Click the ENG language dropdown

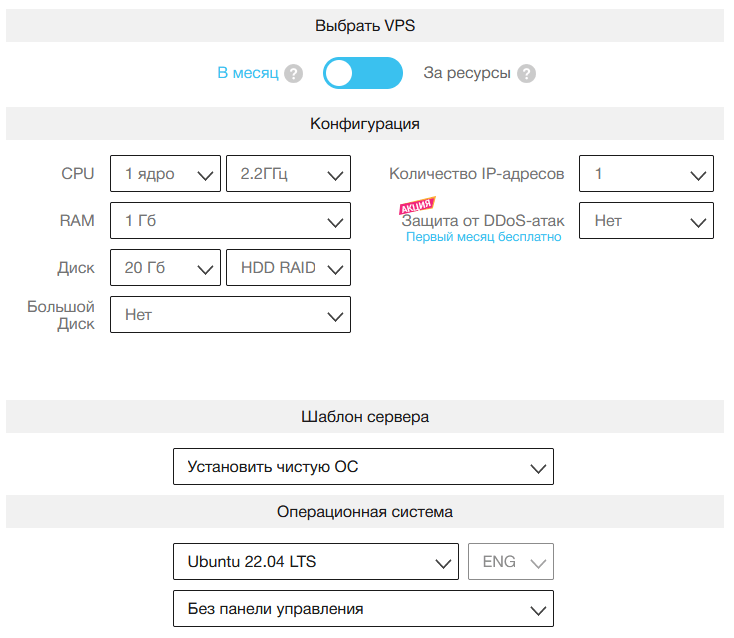[x=511, y=562]
